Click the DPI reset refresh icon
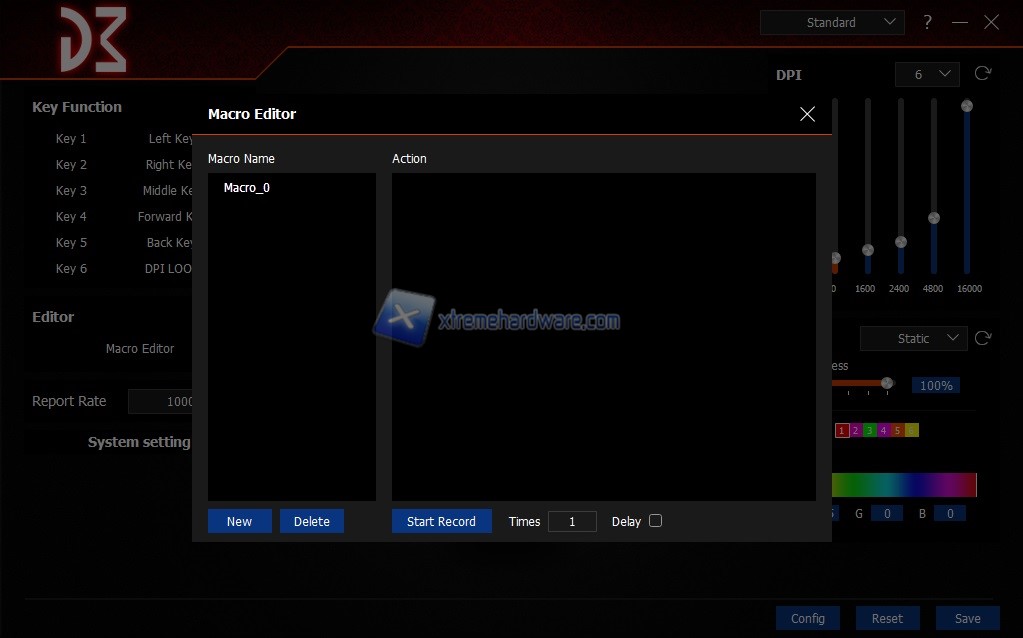This screenshot has width=1023, height=638. pos(983,74)
